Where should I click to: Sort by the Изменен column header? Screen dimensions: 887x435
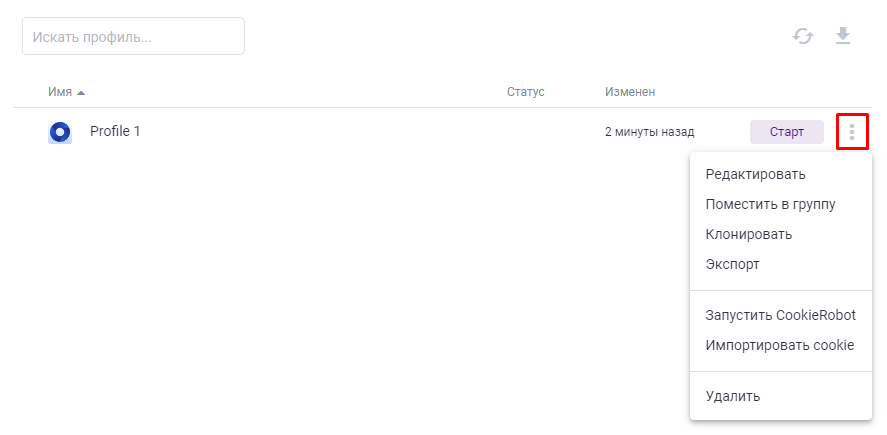[x=630, y=92]
